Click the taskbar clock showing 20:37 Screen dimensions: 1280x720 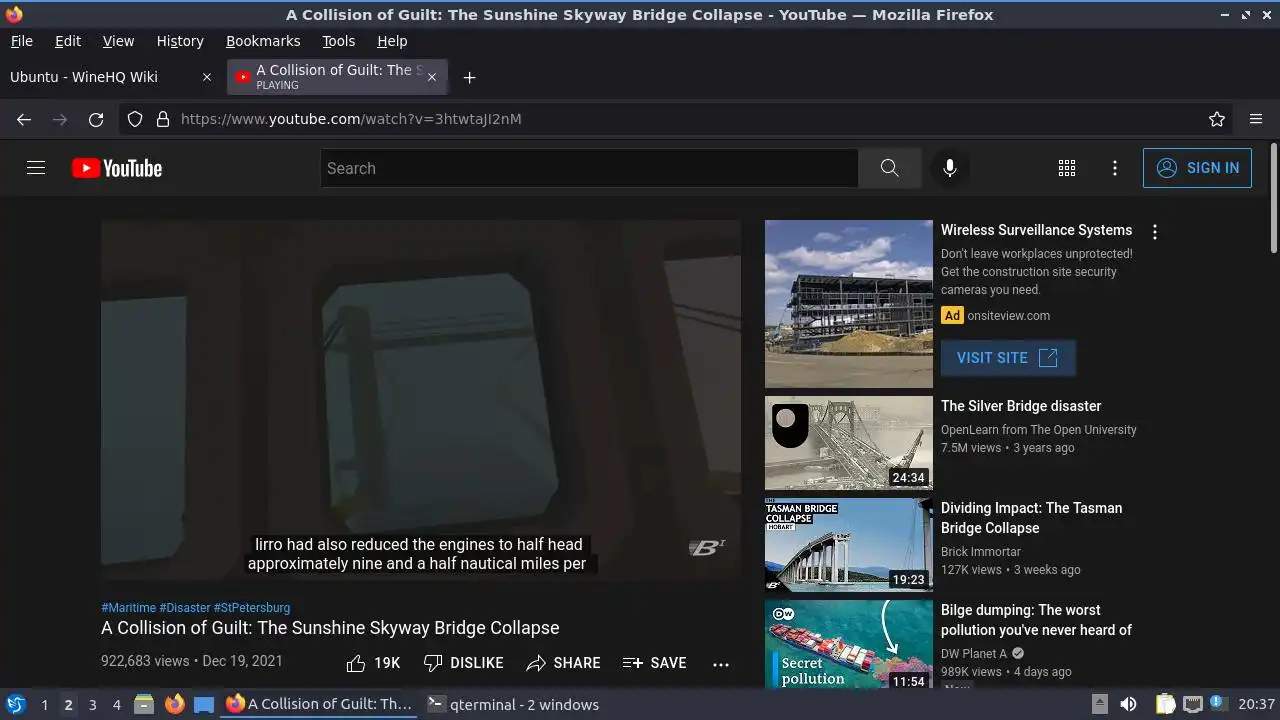tap(1256, 704)
